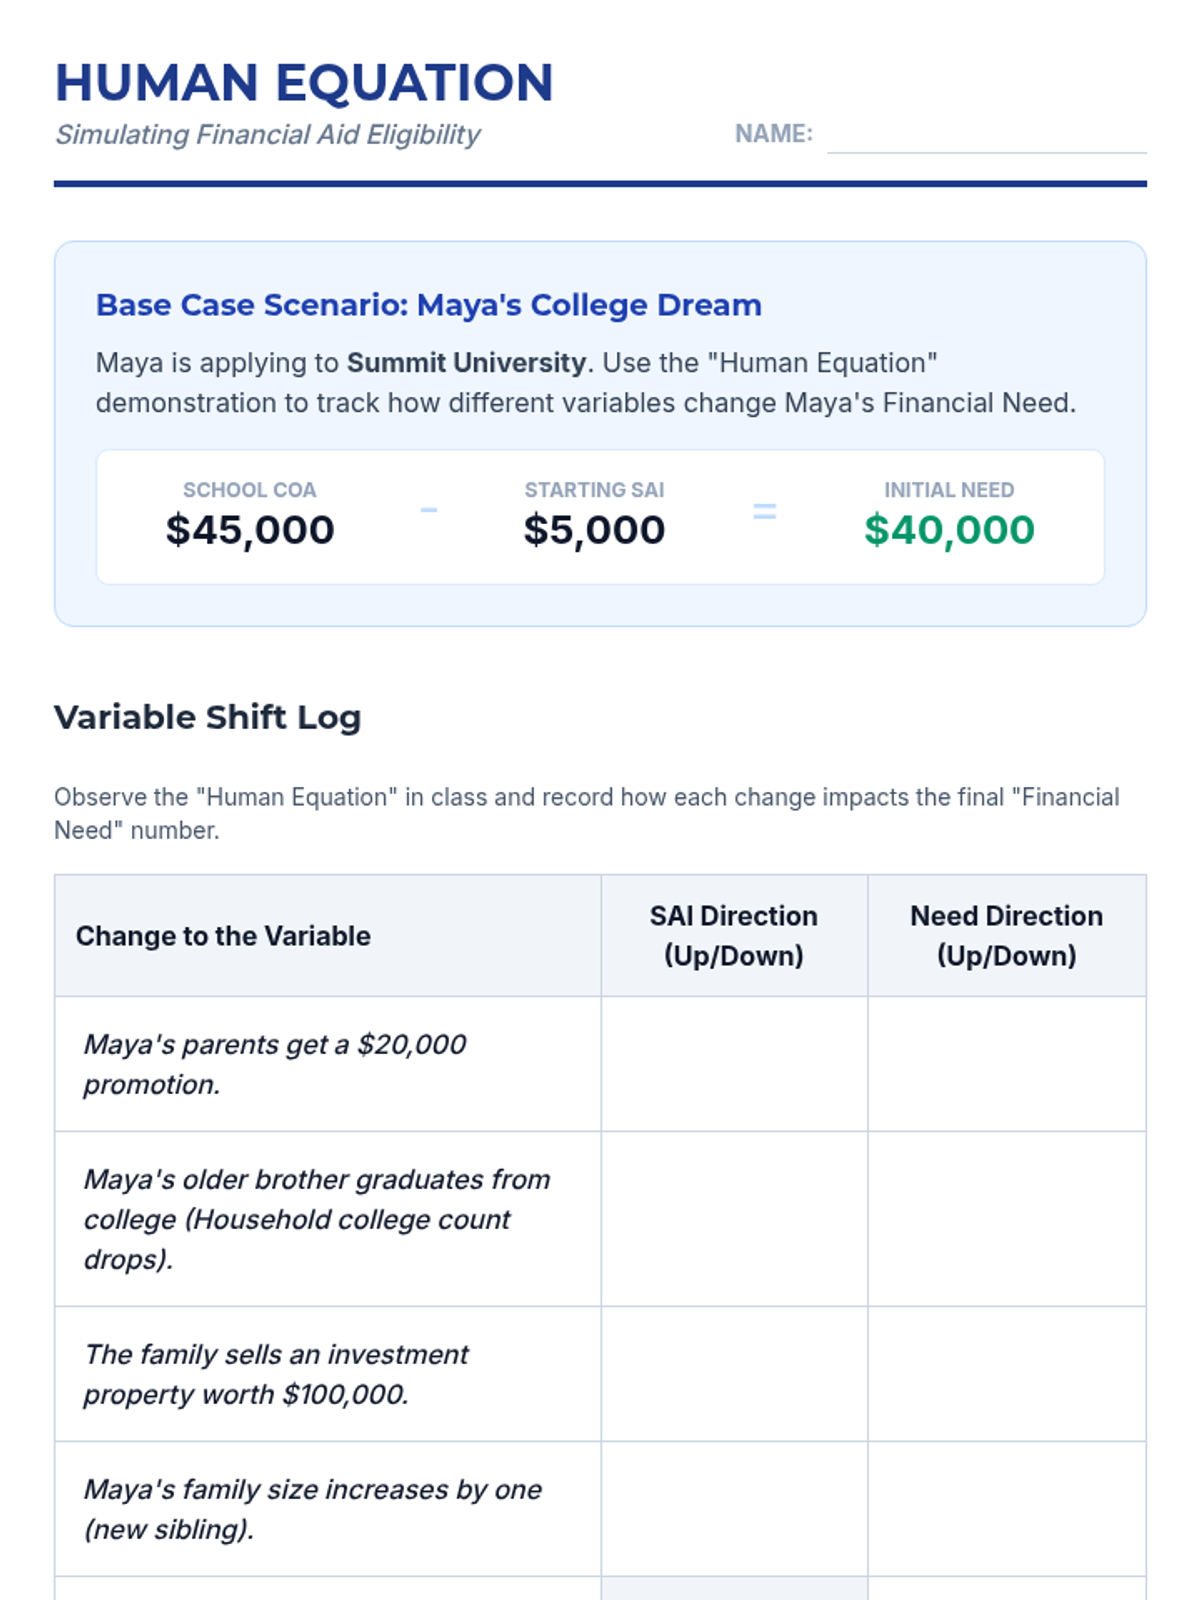1200x1600 pixels.
Task: Click the "Variable Shift Log" heading
Action: click(208, 717)
